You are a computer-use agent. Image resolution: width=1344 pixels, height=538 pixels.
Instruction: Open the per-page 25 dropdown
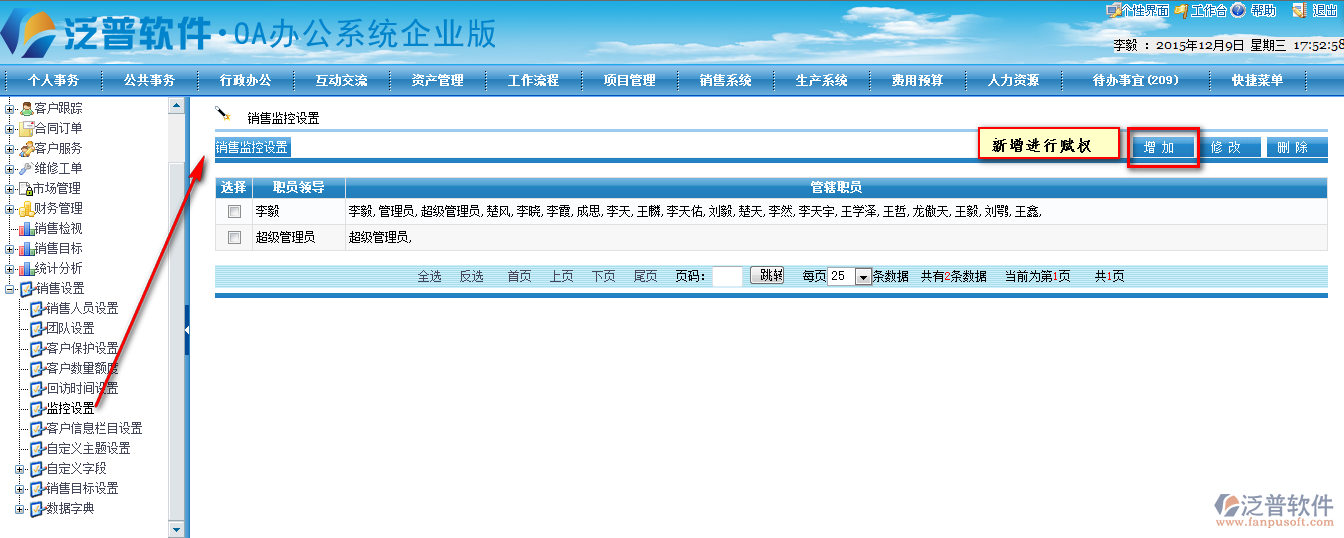pyautogui.click(x=864, y=277)
